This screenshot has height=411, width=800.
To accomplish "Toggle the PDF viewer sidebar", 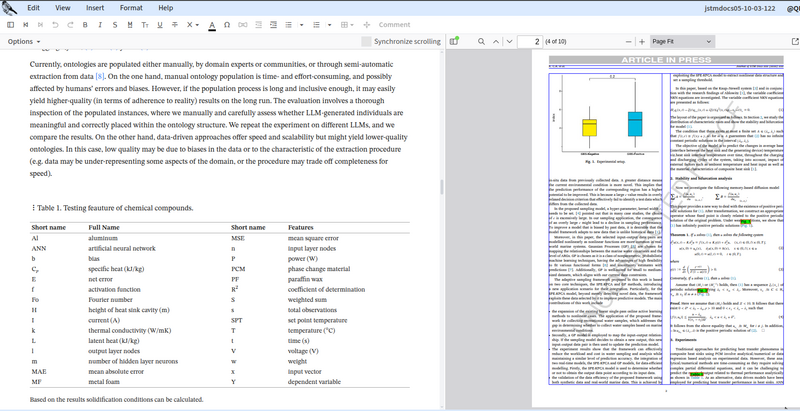I will tap(454, 41).
